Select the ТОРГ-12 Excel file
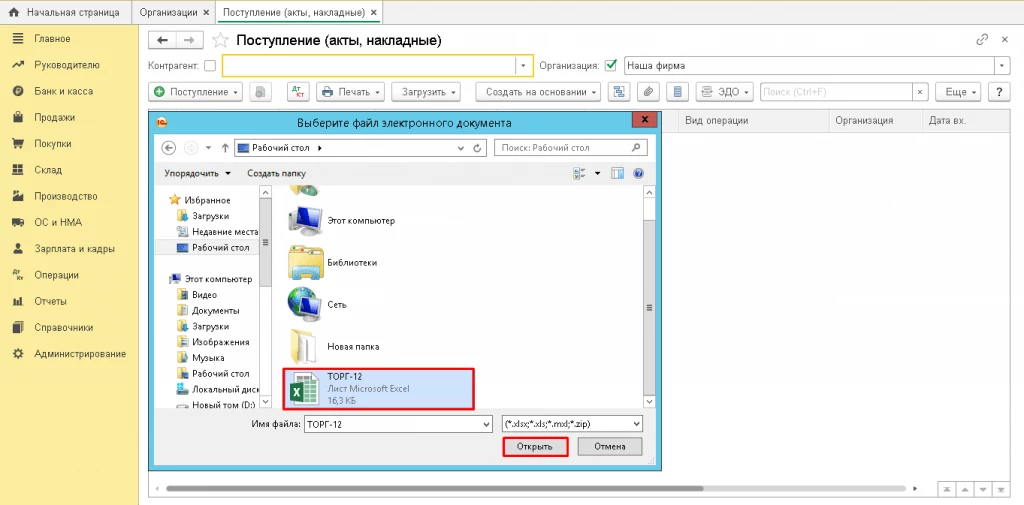 coord(379,389)
